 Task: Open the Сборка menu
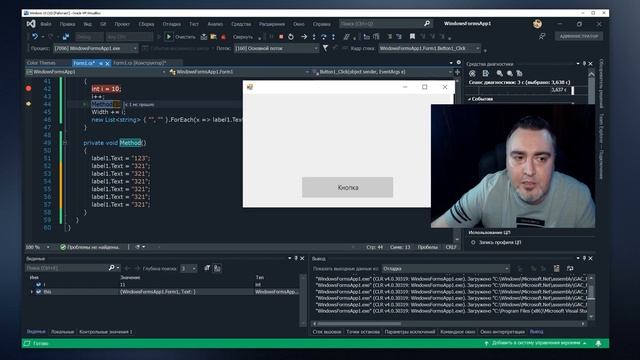[146, 24]
